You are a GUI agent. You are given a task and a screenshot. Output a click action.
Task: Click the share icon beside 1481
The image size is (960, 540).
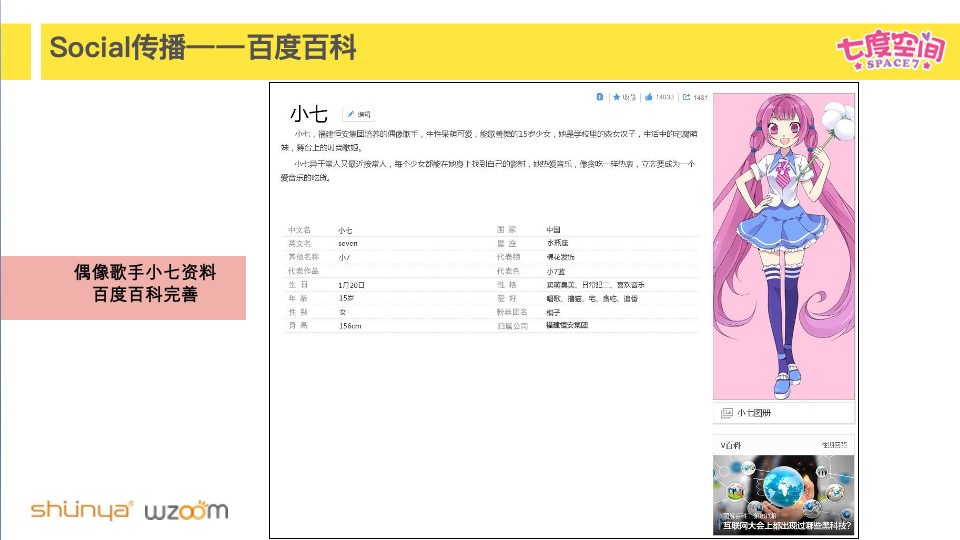coord(686,97)
